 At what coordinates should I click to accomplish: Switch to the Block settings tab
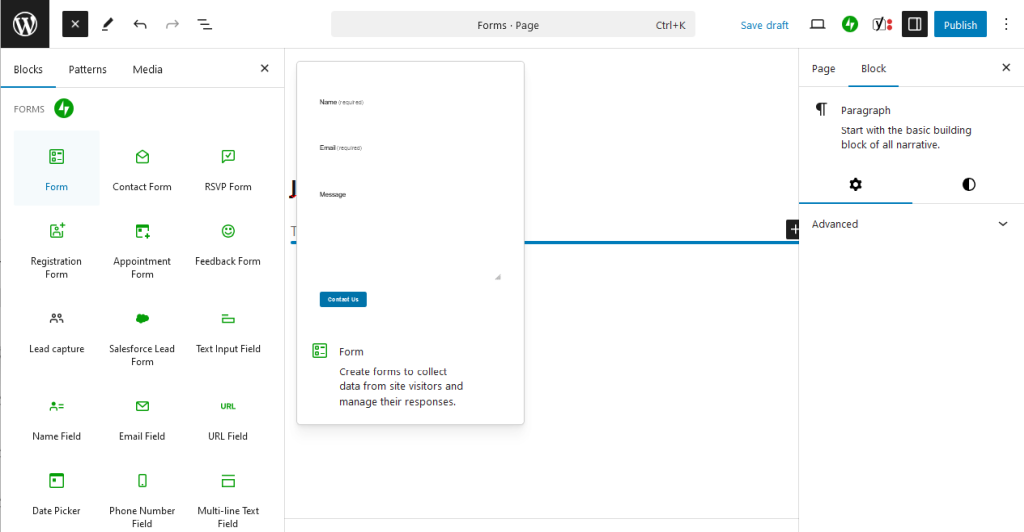873,69
